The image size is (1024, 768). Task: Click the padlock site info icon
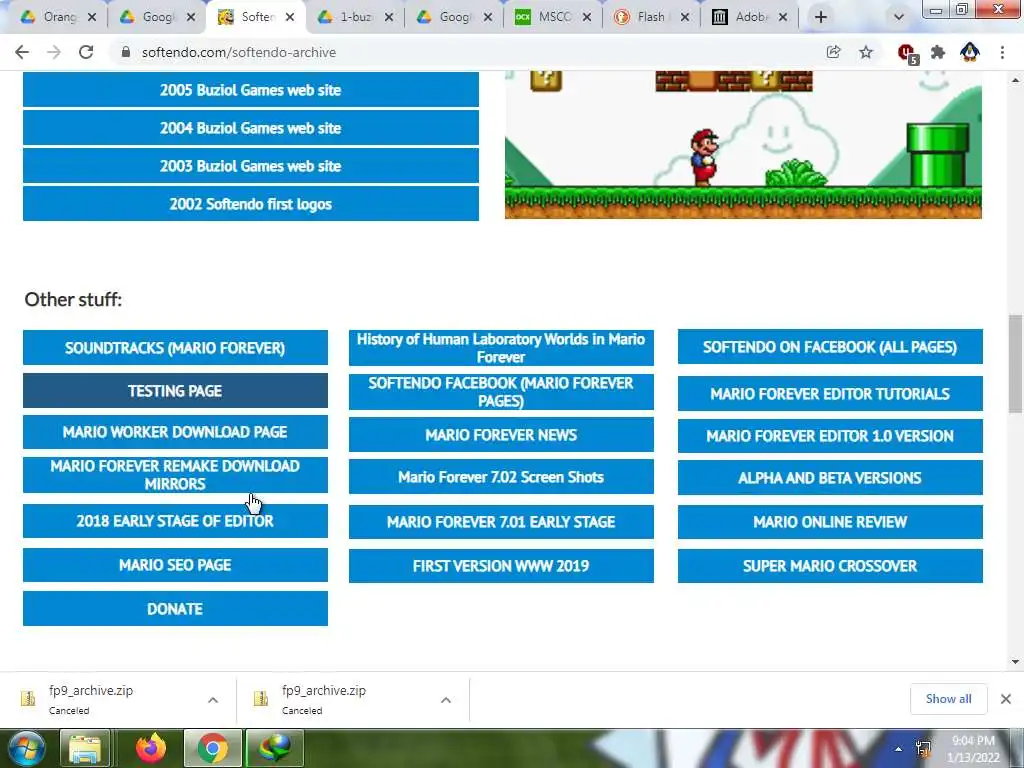click(126, 52)
